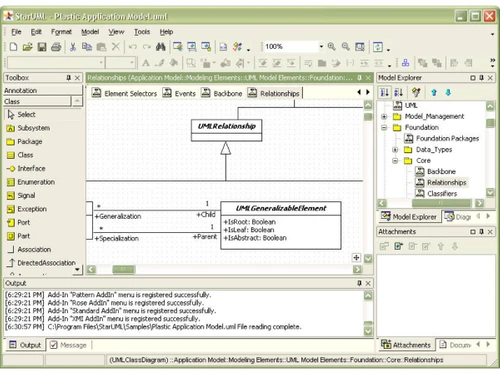Click the Redo arrow icon
The height and width of the screenshot is (375, 500).
pos(146,47)
